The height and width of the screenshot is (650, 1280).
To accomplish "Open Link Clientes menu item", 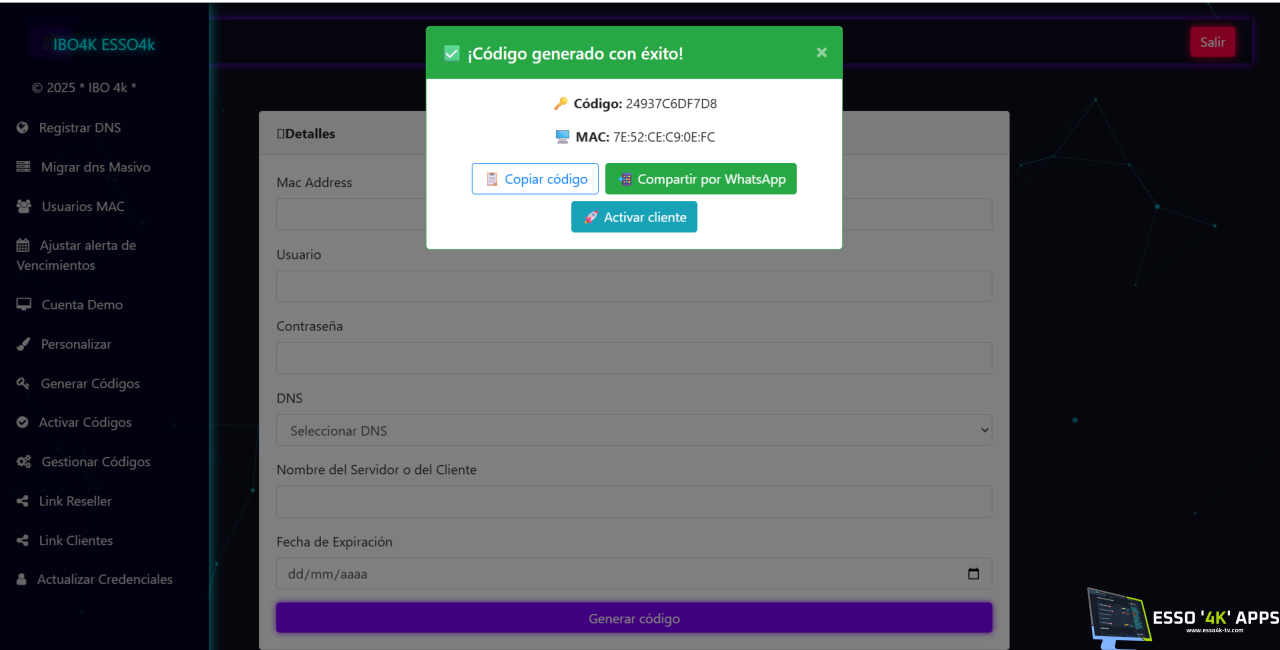I will (75, 540).
